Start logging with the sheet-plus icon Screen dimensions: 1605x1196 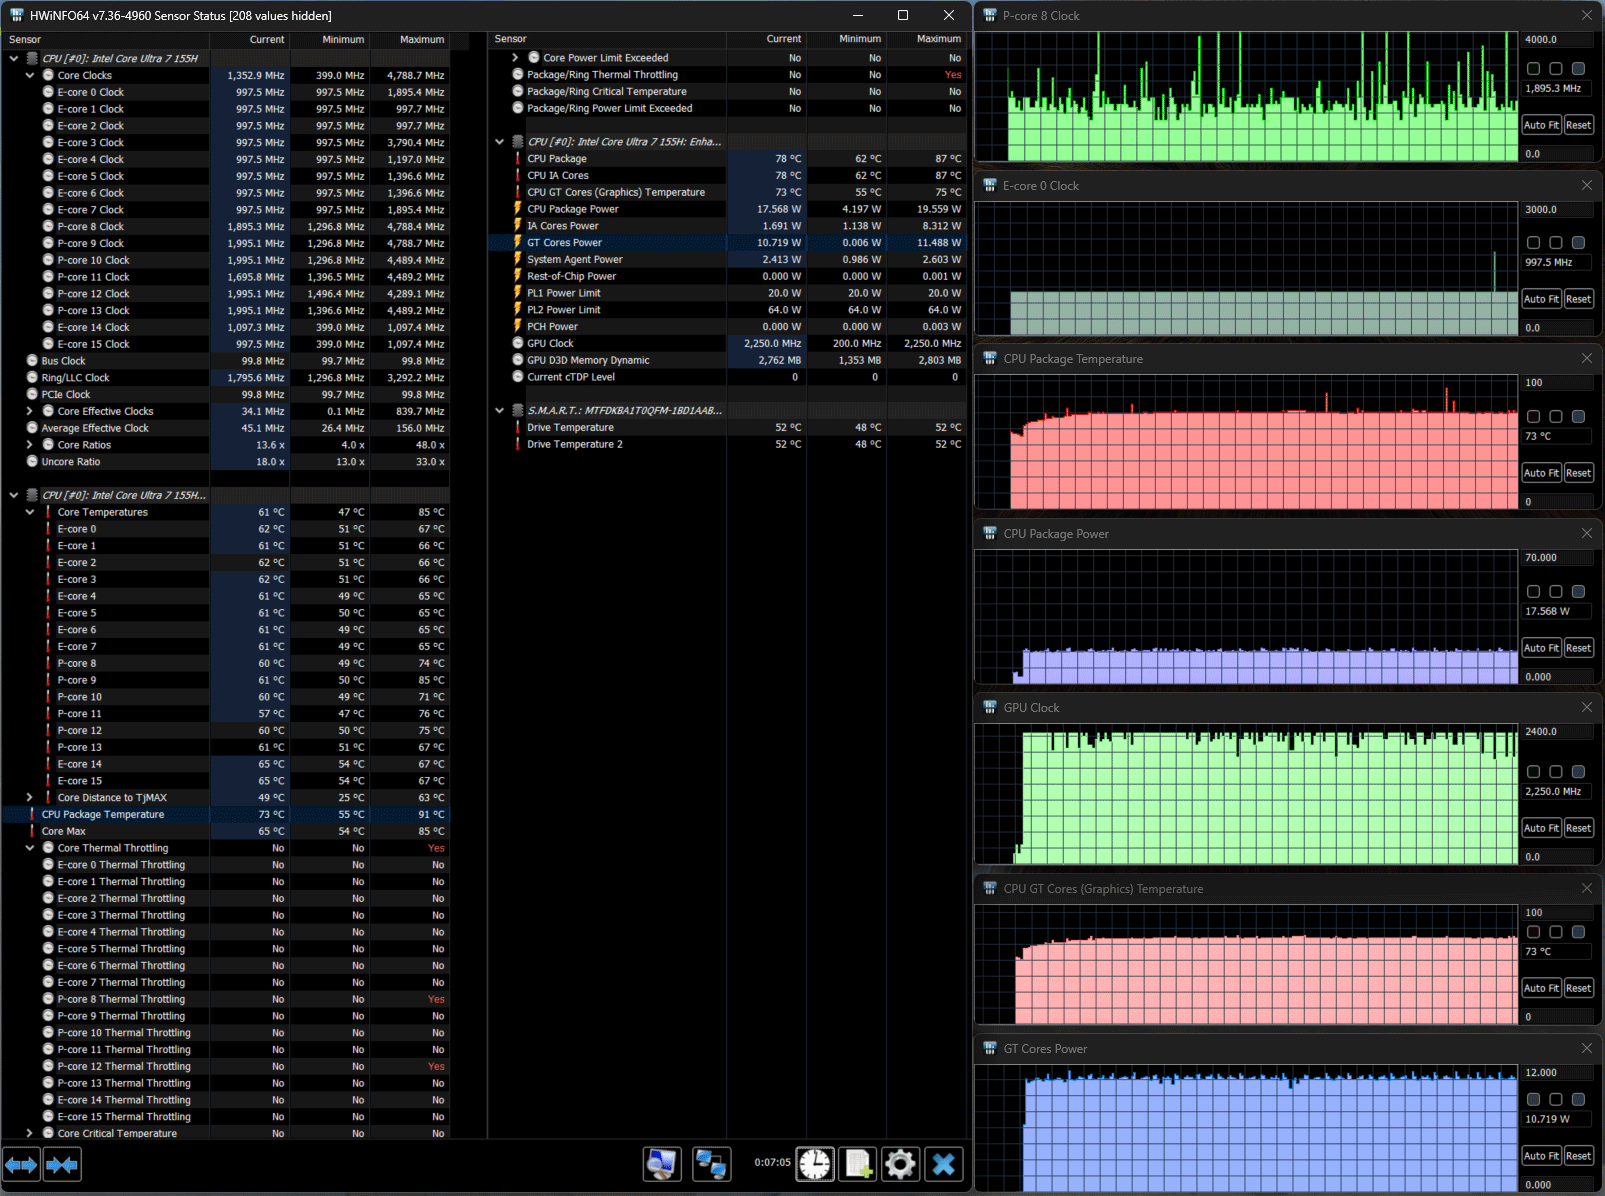click(x=858, y=1164)
